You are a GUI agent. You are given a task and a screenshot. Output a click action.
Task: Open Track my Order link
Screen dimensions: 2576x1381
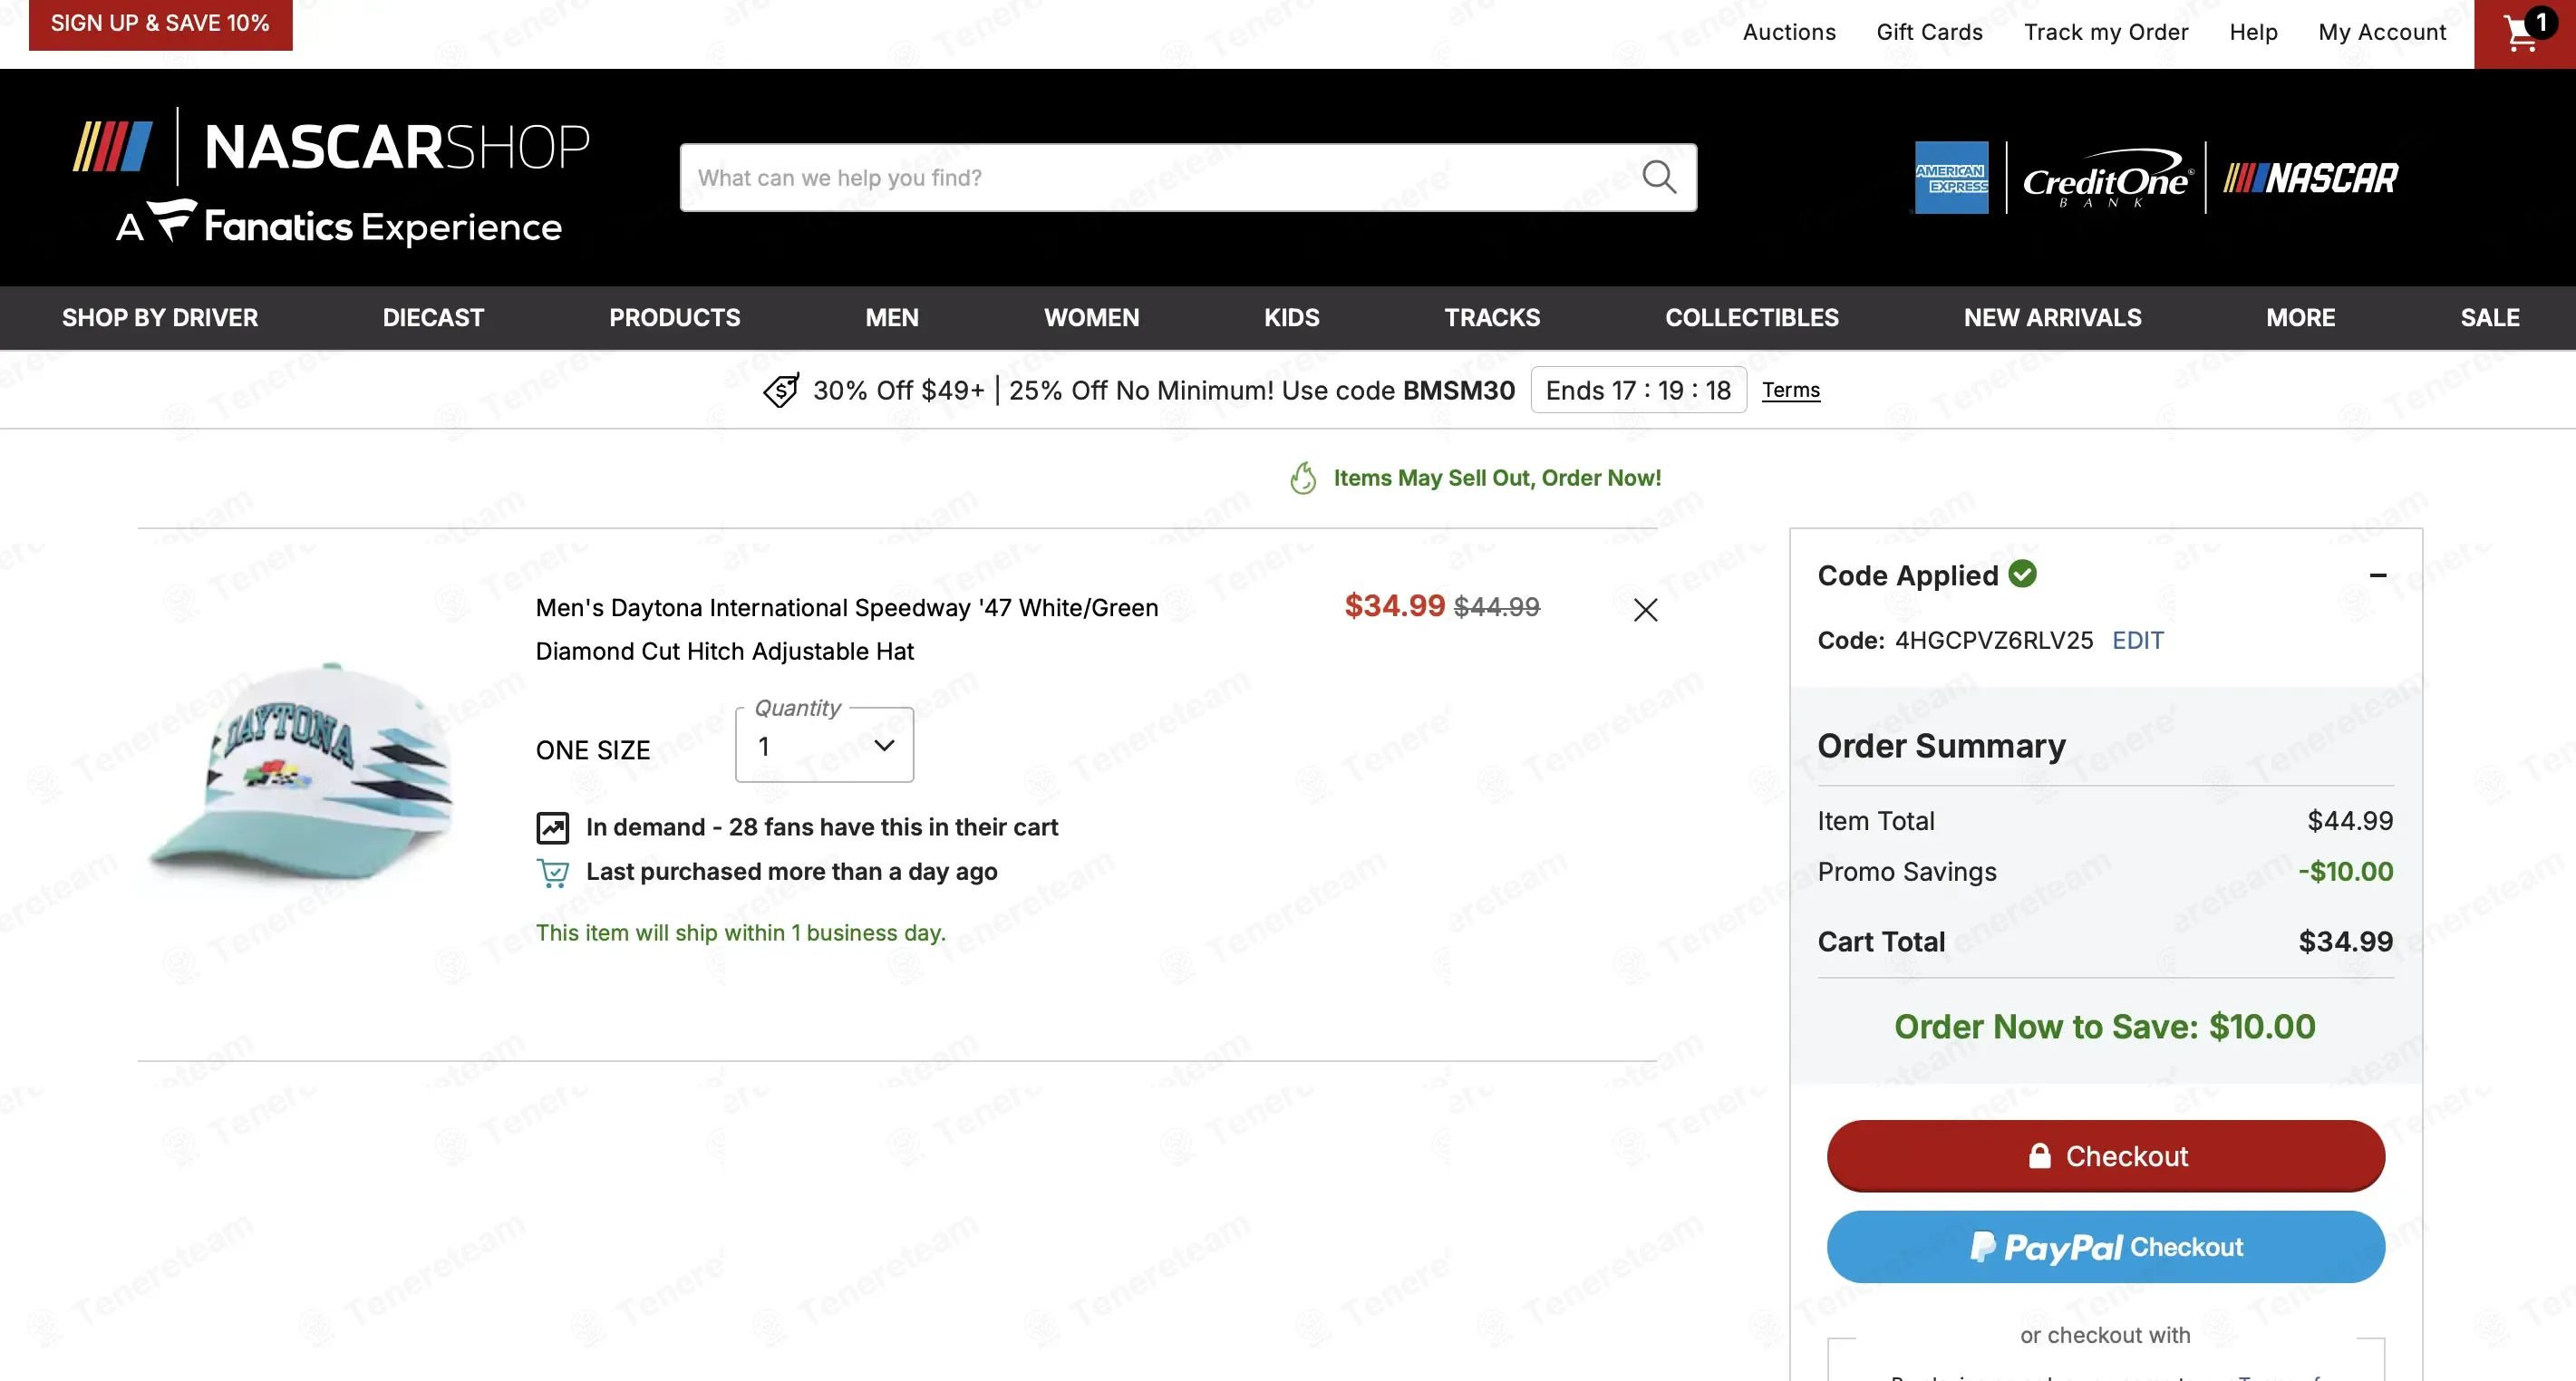pos(2106,32)
